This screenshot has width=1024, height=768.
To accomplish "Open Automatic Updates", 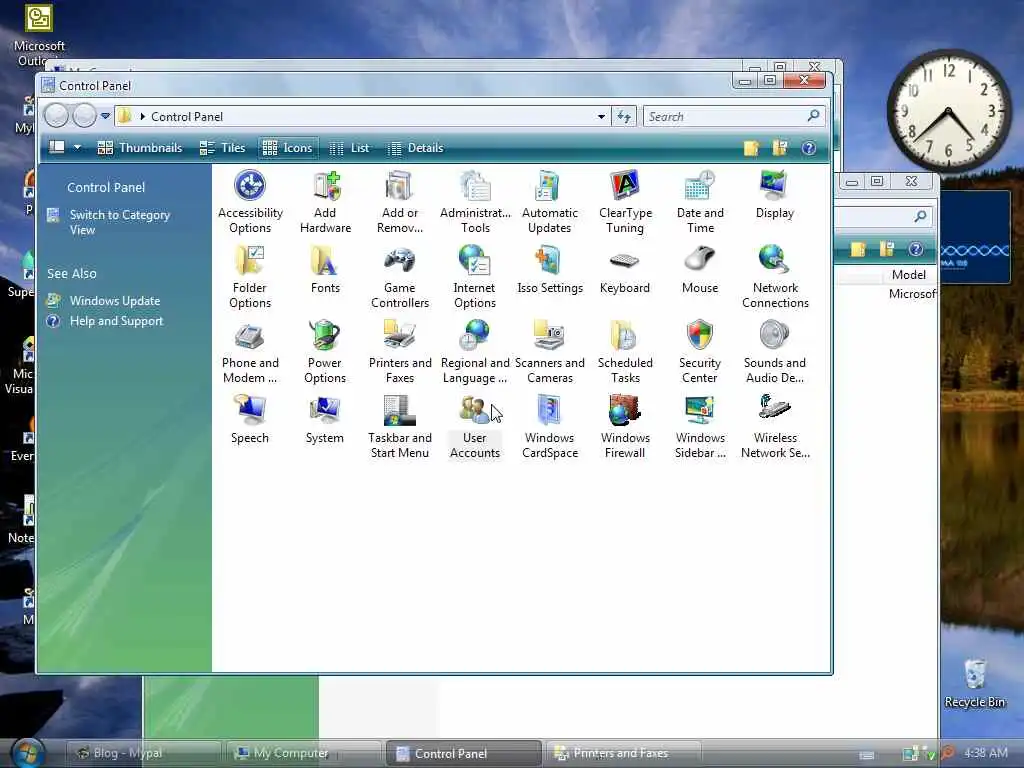I will pyautogui.click(x=549, y=201).
